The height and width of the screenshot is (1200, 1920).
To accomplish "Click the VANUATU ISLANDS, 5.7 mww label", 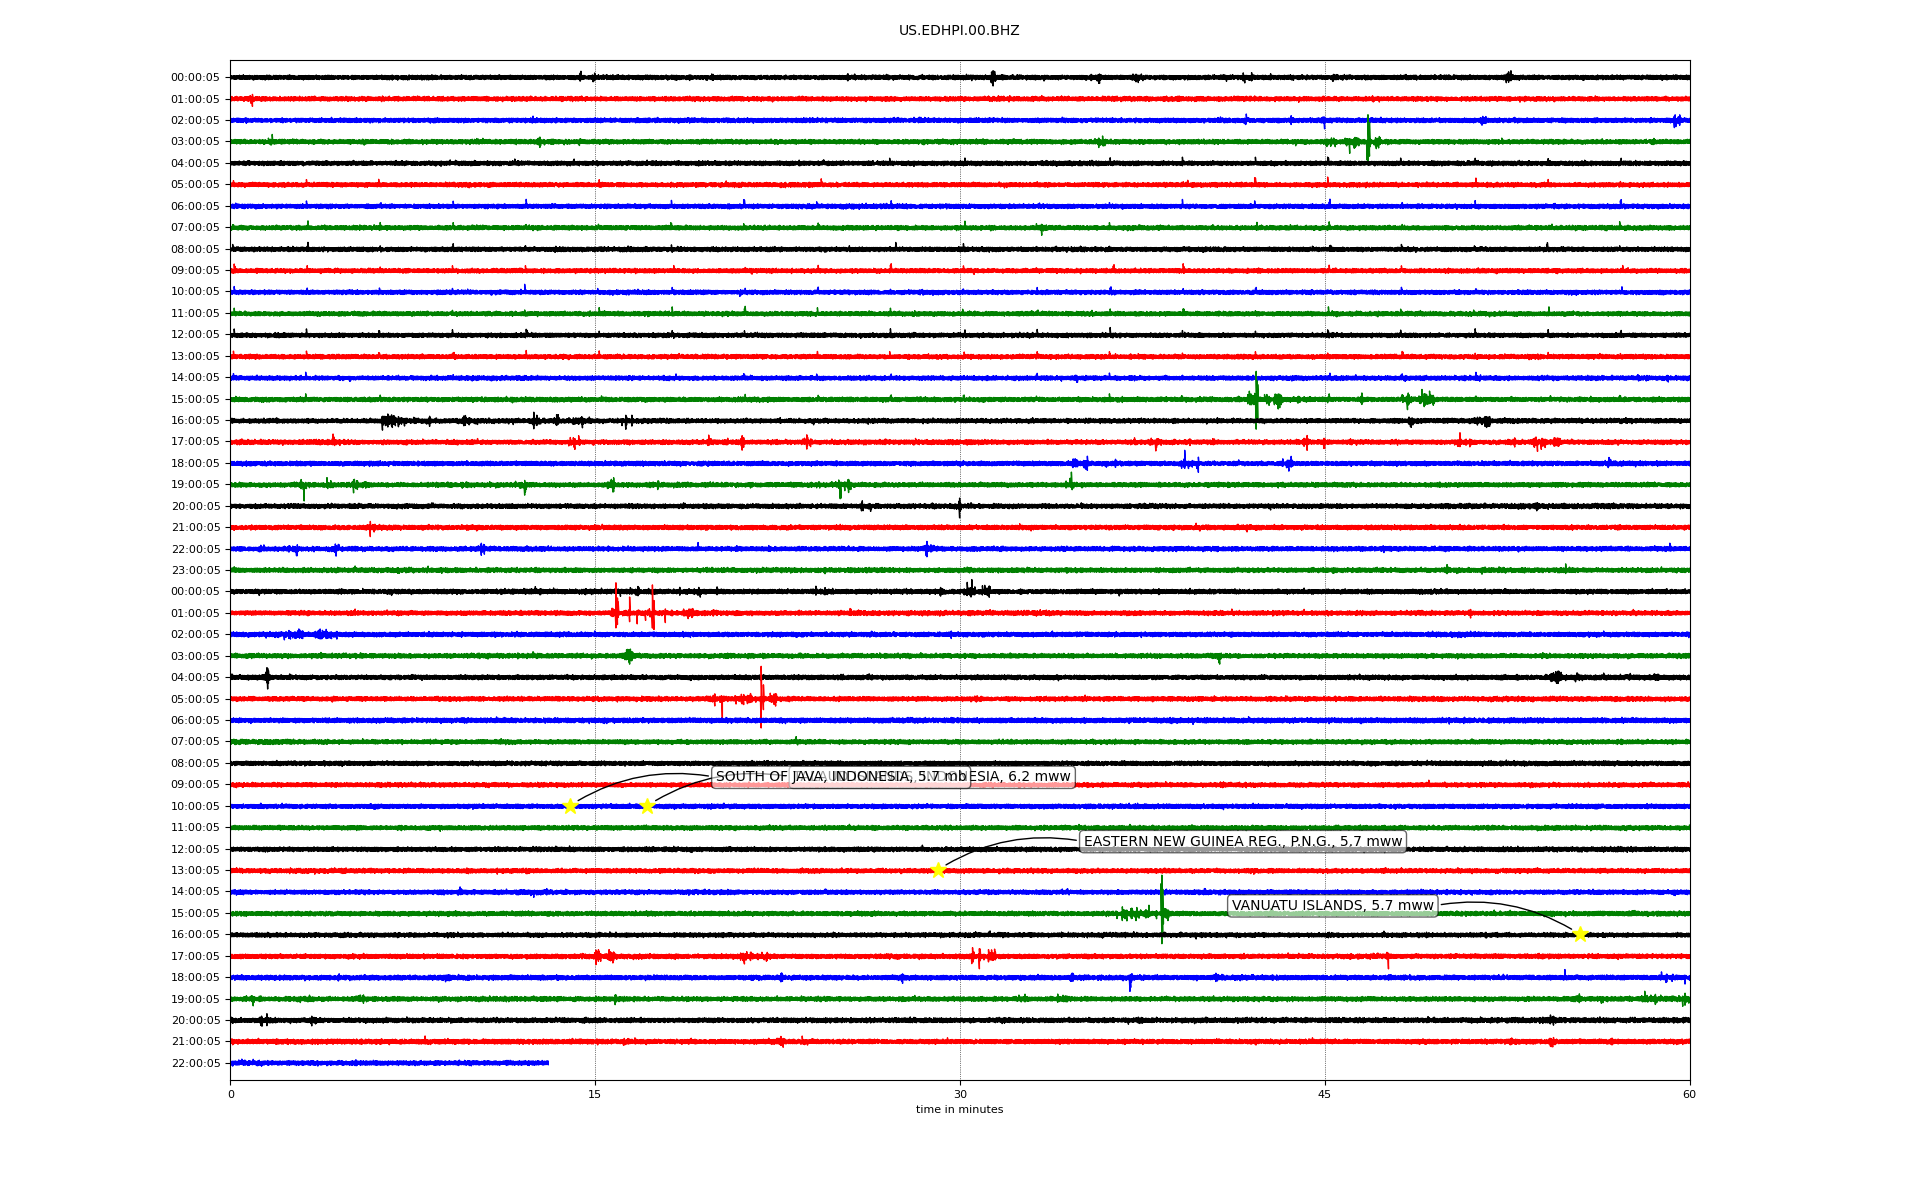I will tap(1333, 906).
